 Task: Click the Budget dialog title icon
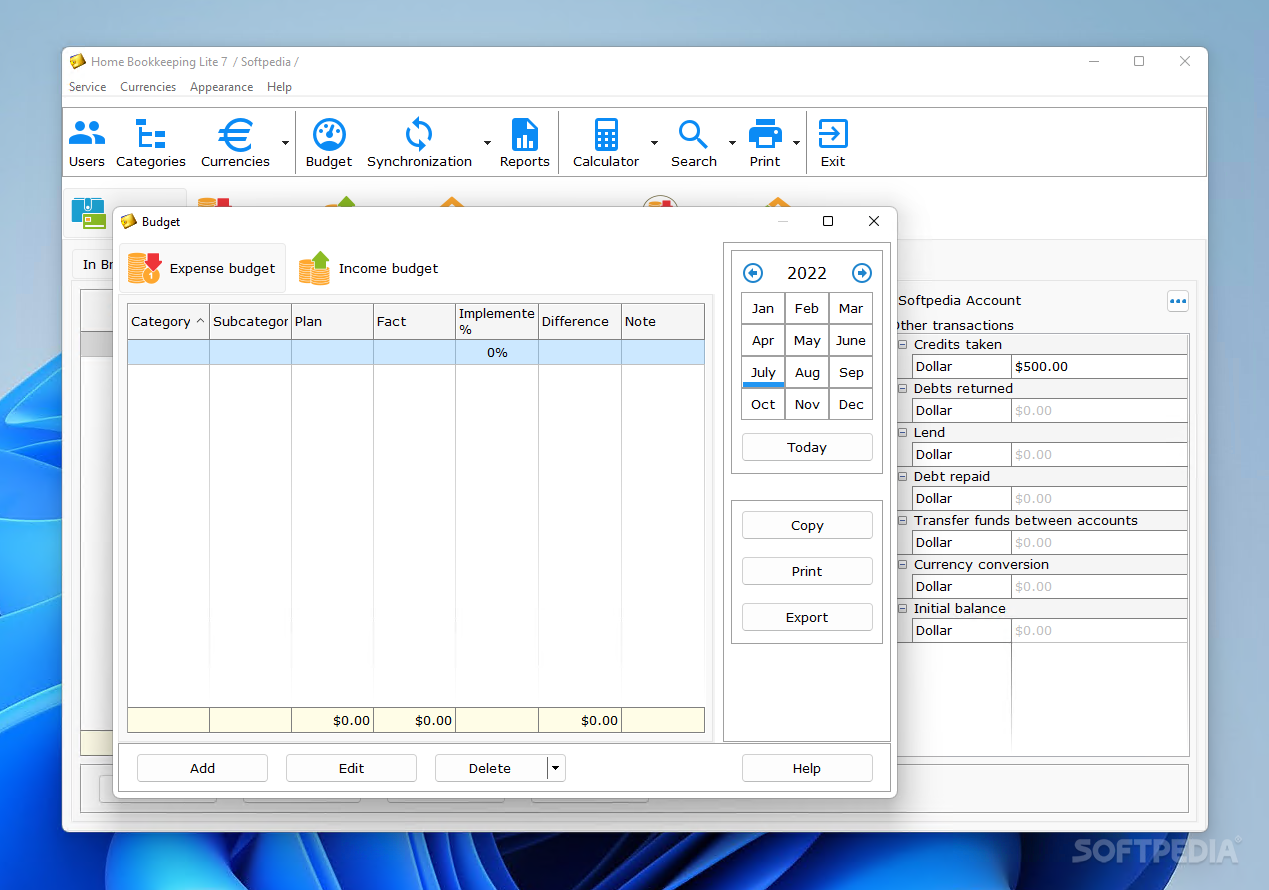coord(129,221)
